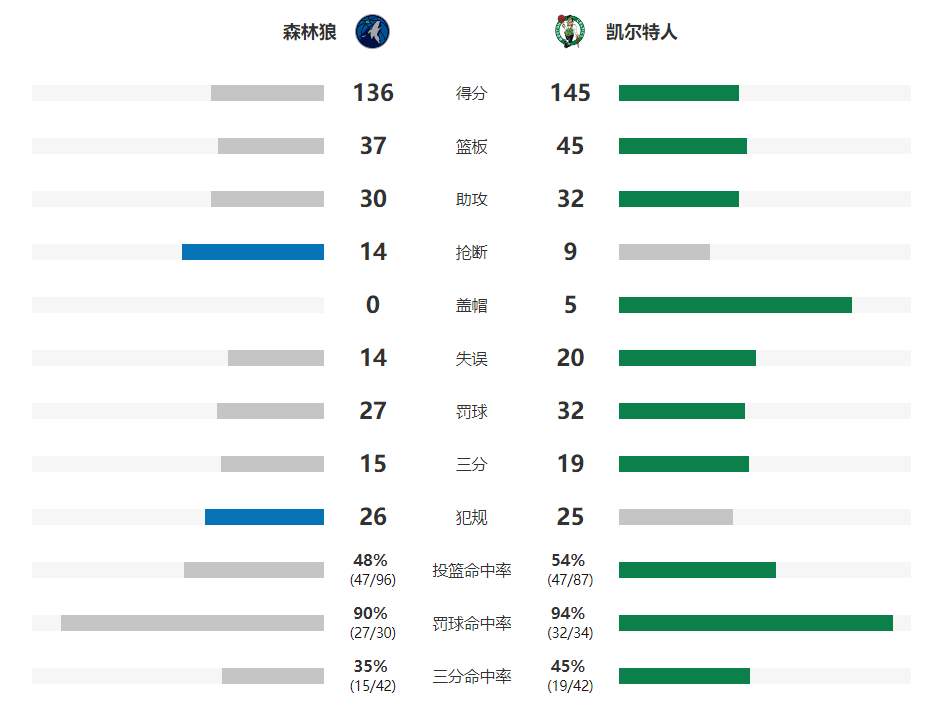Image resolution: width=938 pixels, height=707 pixels.
Task: Select the 得分 stat label
Action: pyautogui.click(x=471, y=93)
